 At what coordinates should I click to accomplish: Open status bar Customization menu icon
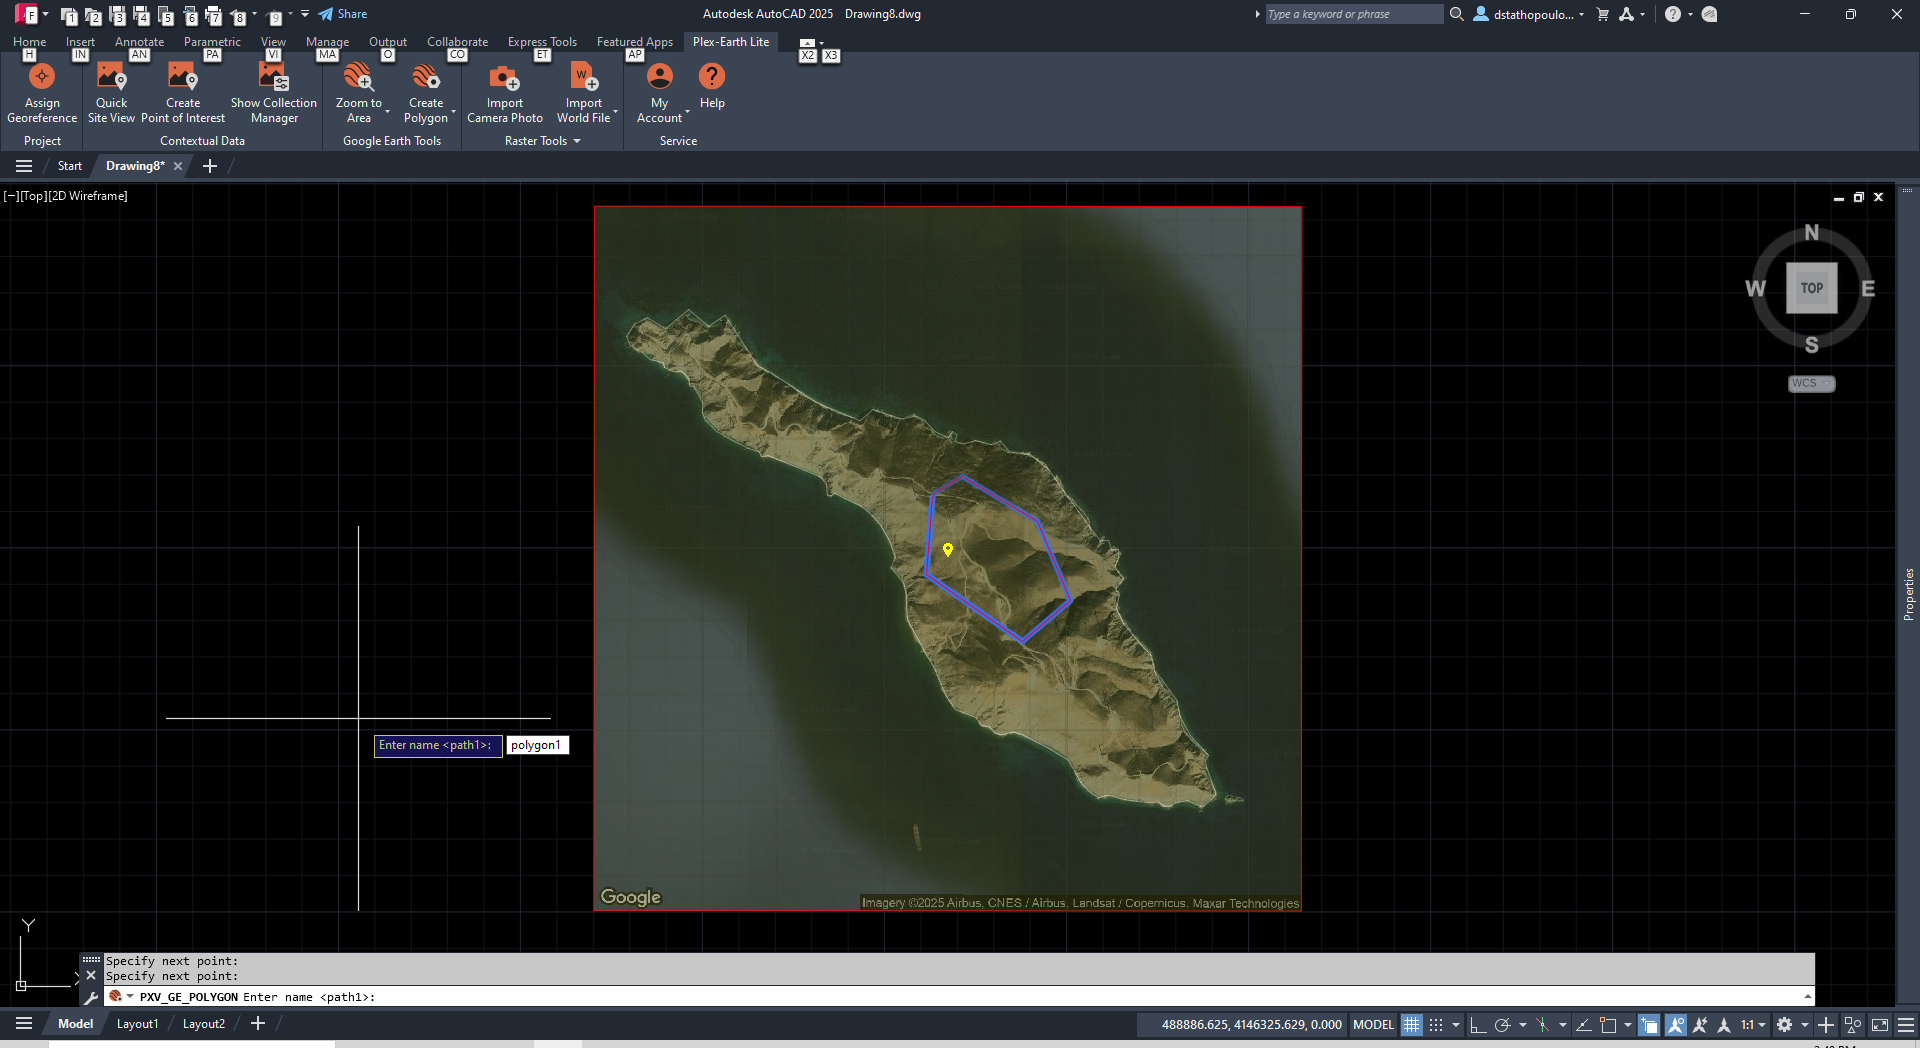pyautogui.click(x=1906, y=1025)
